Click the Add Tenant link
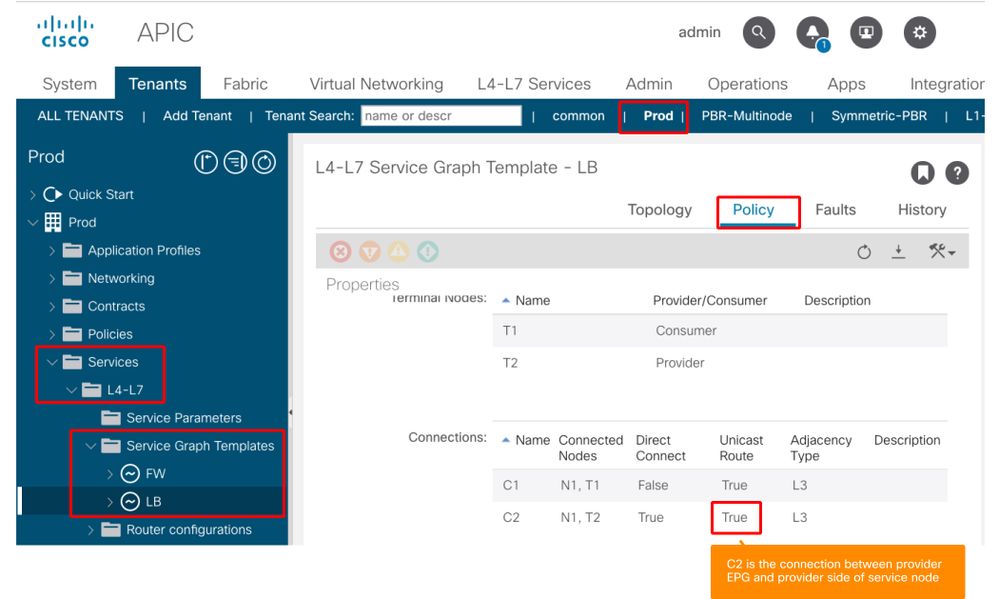Viewport: 999px width, 599px height. [x=197, y=116]
